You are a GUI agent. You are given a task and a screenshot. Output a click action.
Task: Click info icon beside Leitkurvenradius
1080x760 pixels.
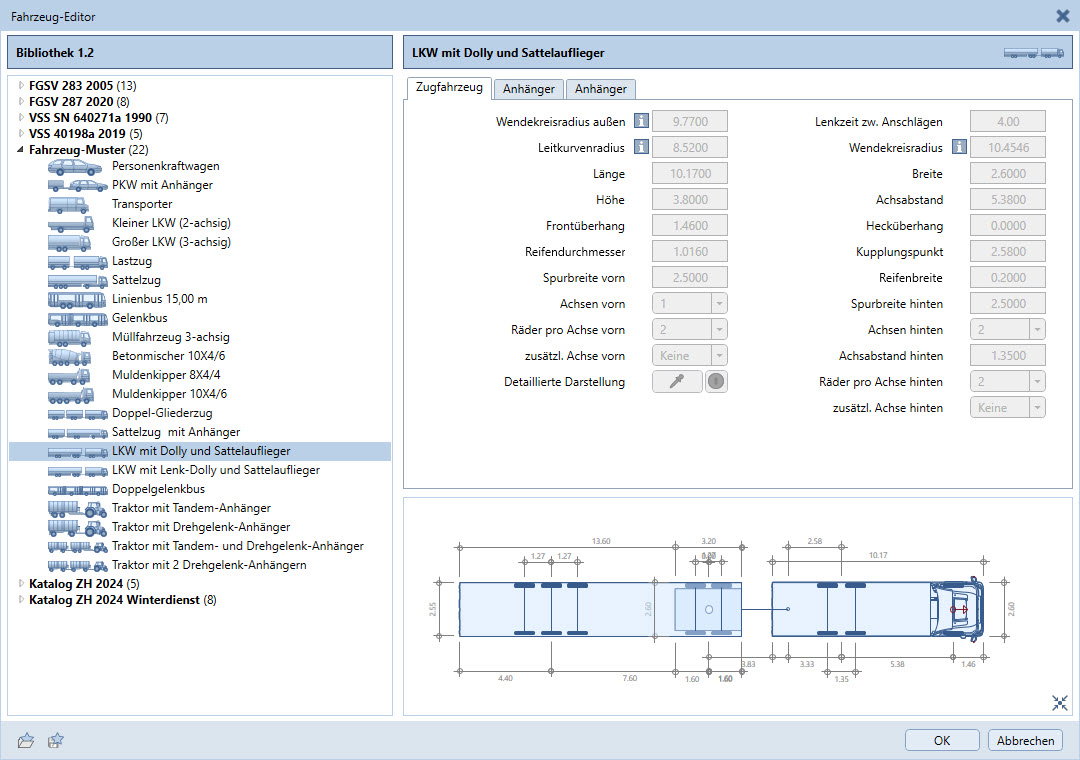pyautogui.click(x=641, y=148)
